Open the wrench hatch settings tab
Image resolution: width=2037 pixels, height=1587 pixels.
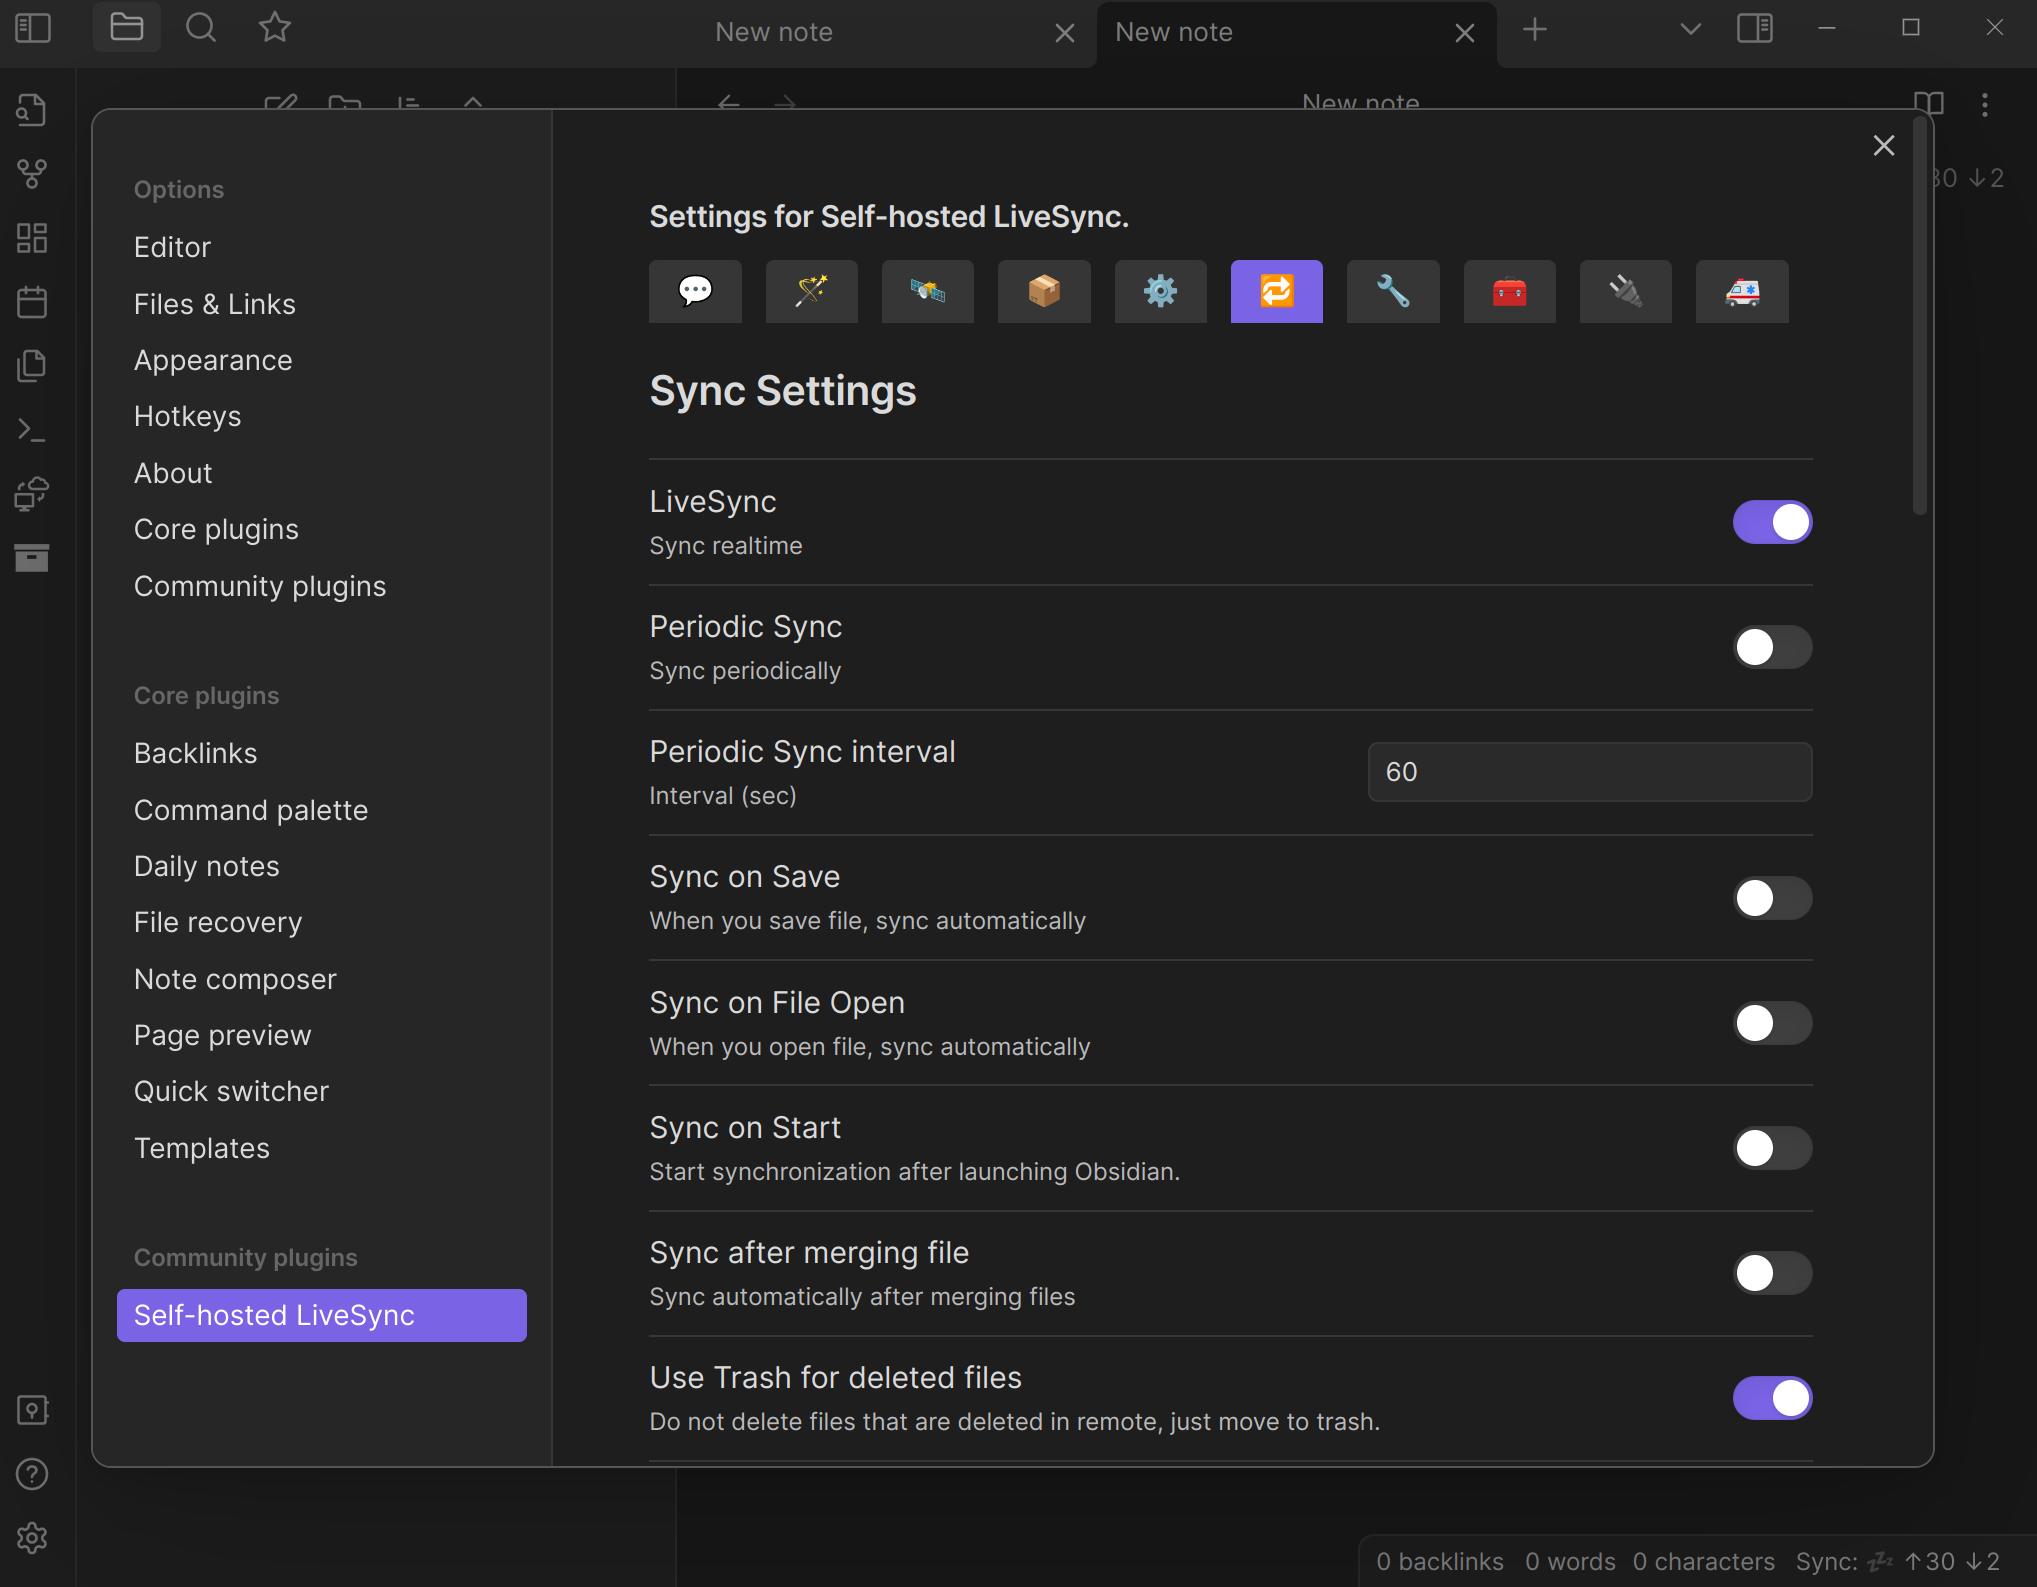(1392, 291)
